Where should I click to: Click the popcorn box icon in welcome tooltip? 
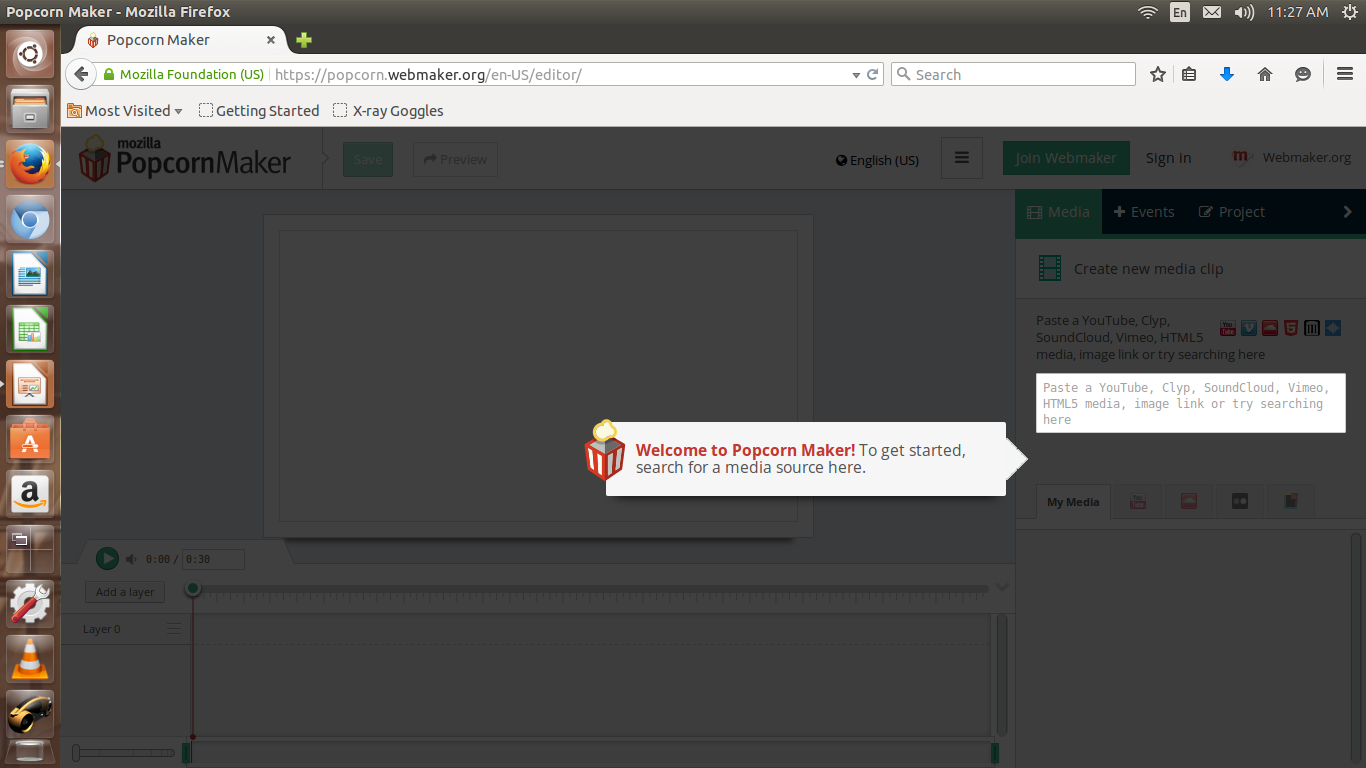tap(605, 450)
